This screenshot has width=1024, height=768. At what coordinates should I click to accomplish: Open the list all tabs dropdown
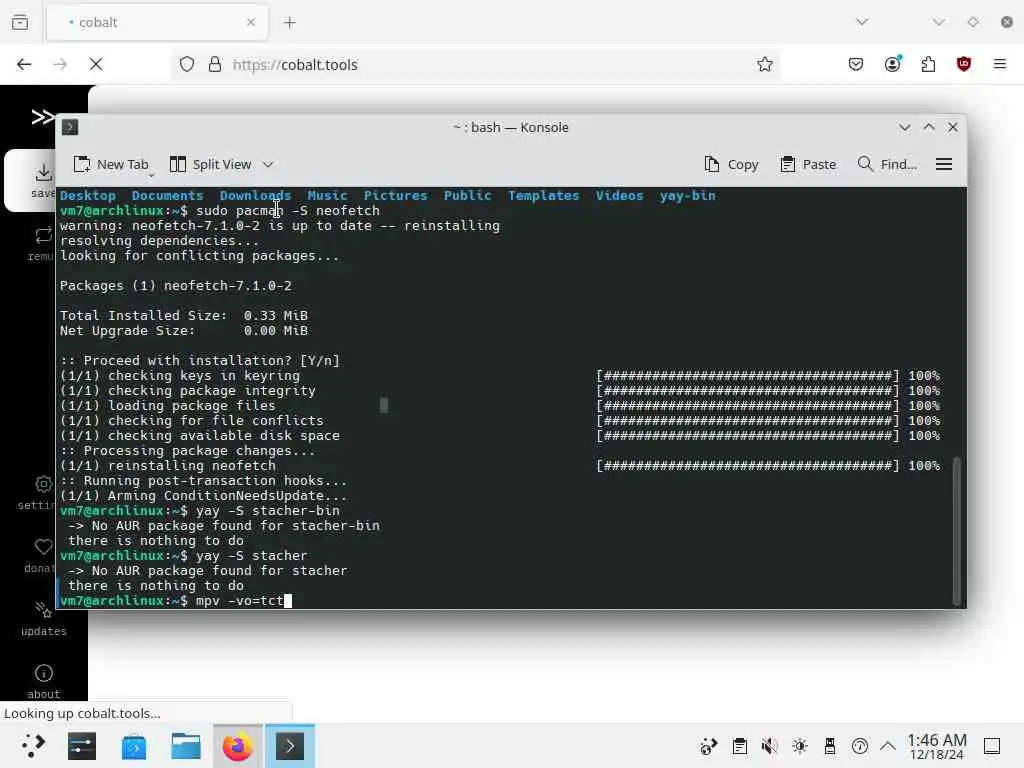[862, 22]
